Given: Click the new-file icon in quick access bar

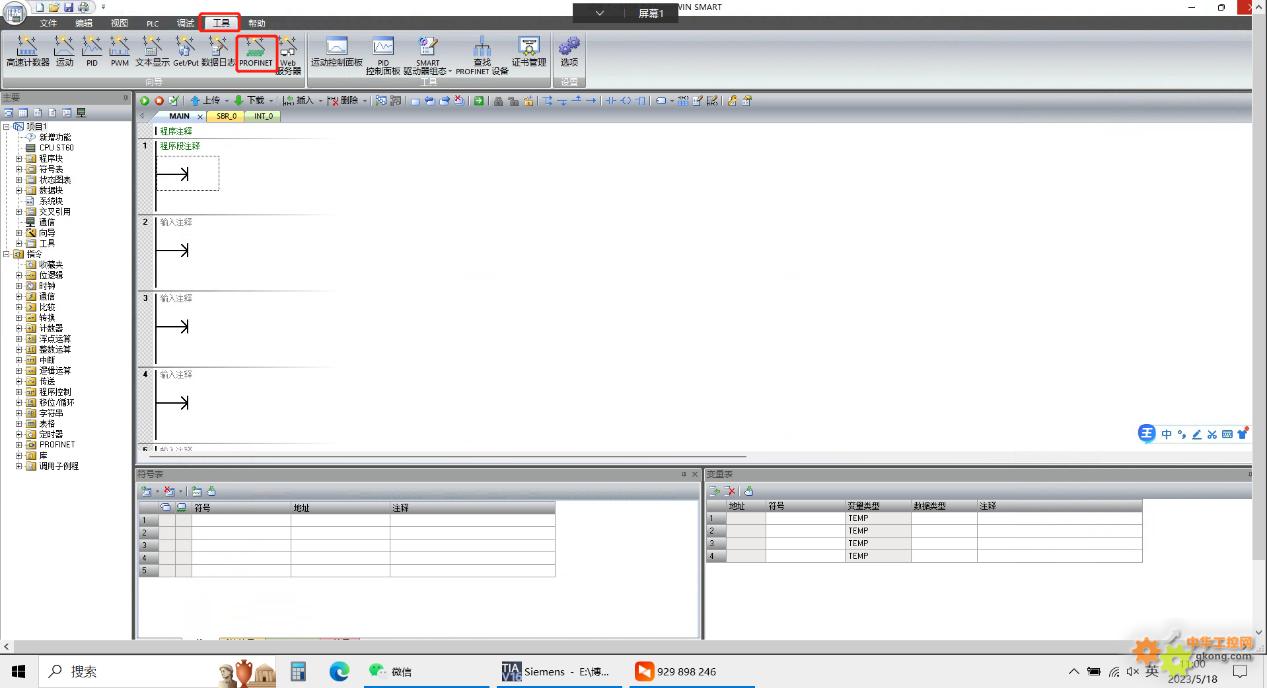Looking at the screenshot, I should [39, 7].
